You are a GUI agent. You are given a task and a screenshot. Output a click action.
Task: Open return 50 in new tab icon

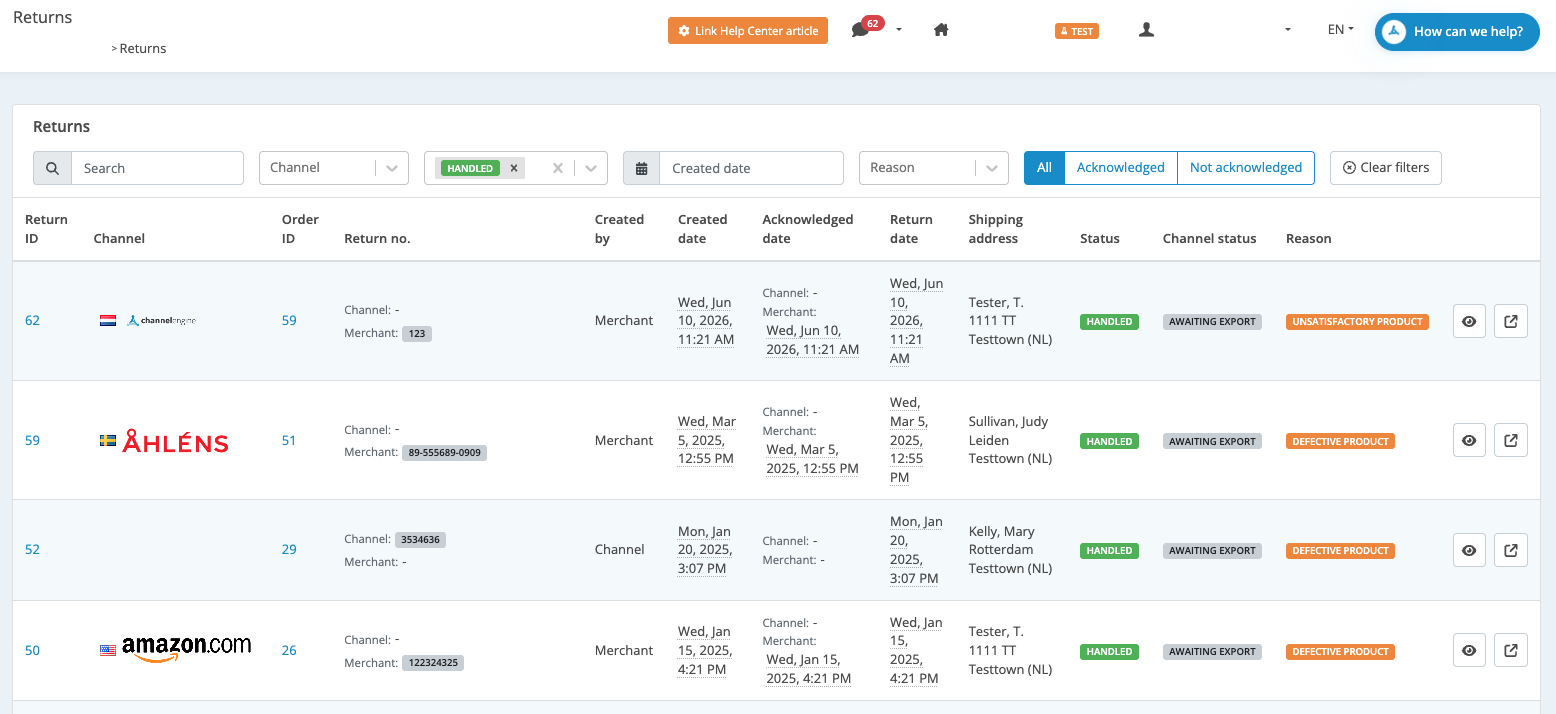(1511, 650)
